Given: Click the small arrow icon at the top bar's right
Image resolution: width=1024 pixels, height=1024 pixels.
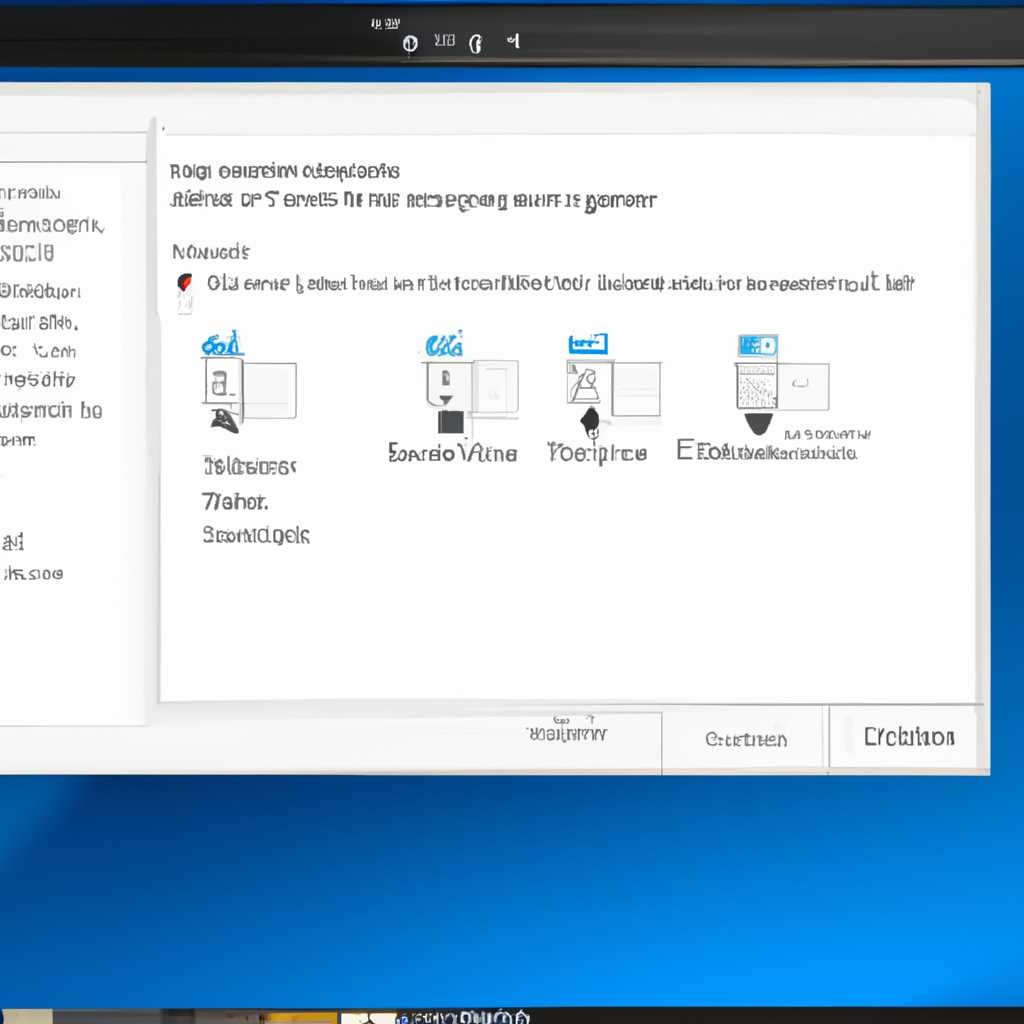Looking at the screenshot, I should (x=514, y=41).
